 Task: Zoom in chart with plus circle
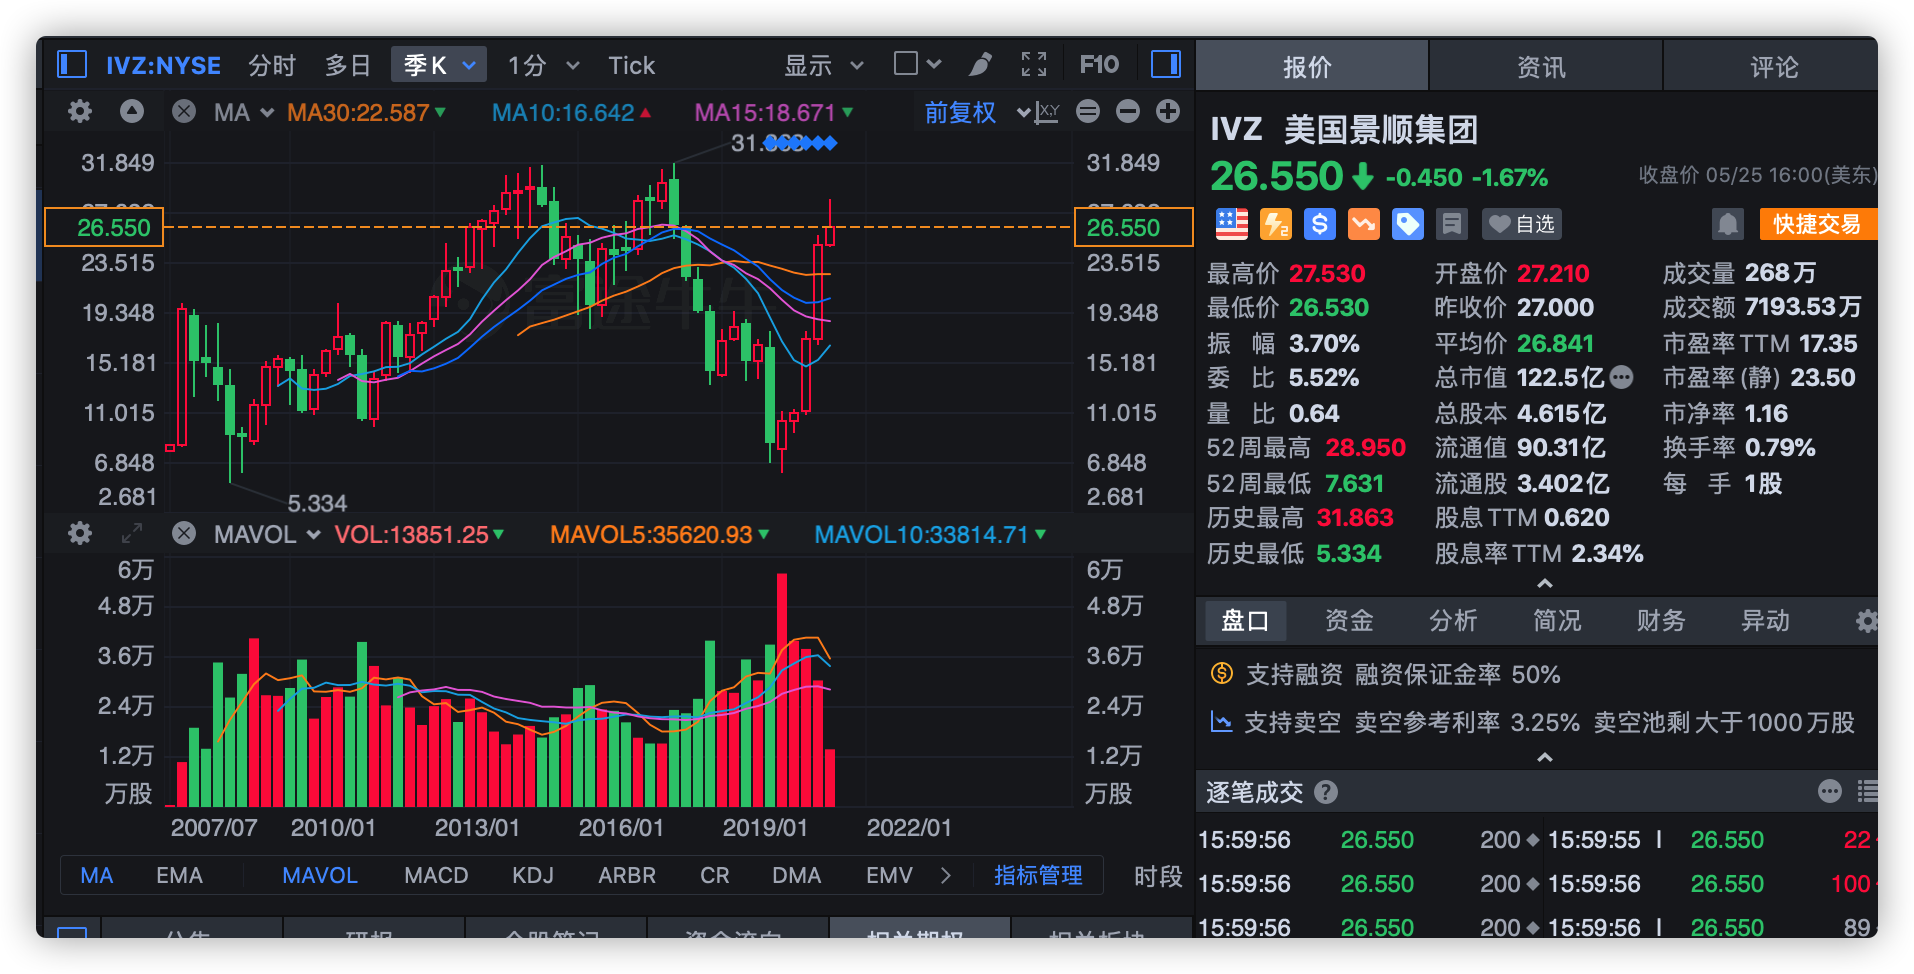[1168, 111]
